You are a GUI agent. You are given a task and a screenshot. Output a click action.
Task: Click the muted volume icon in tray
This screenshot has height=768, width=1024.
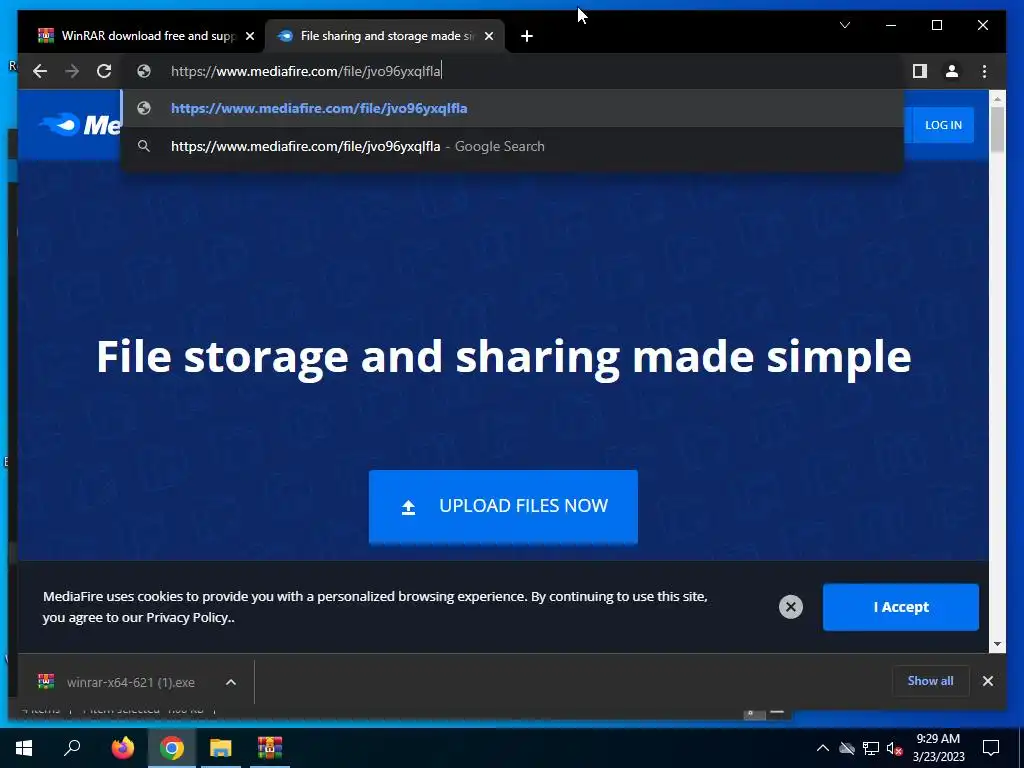point(894,748)
